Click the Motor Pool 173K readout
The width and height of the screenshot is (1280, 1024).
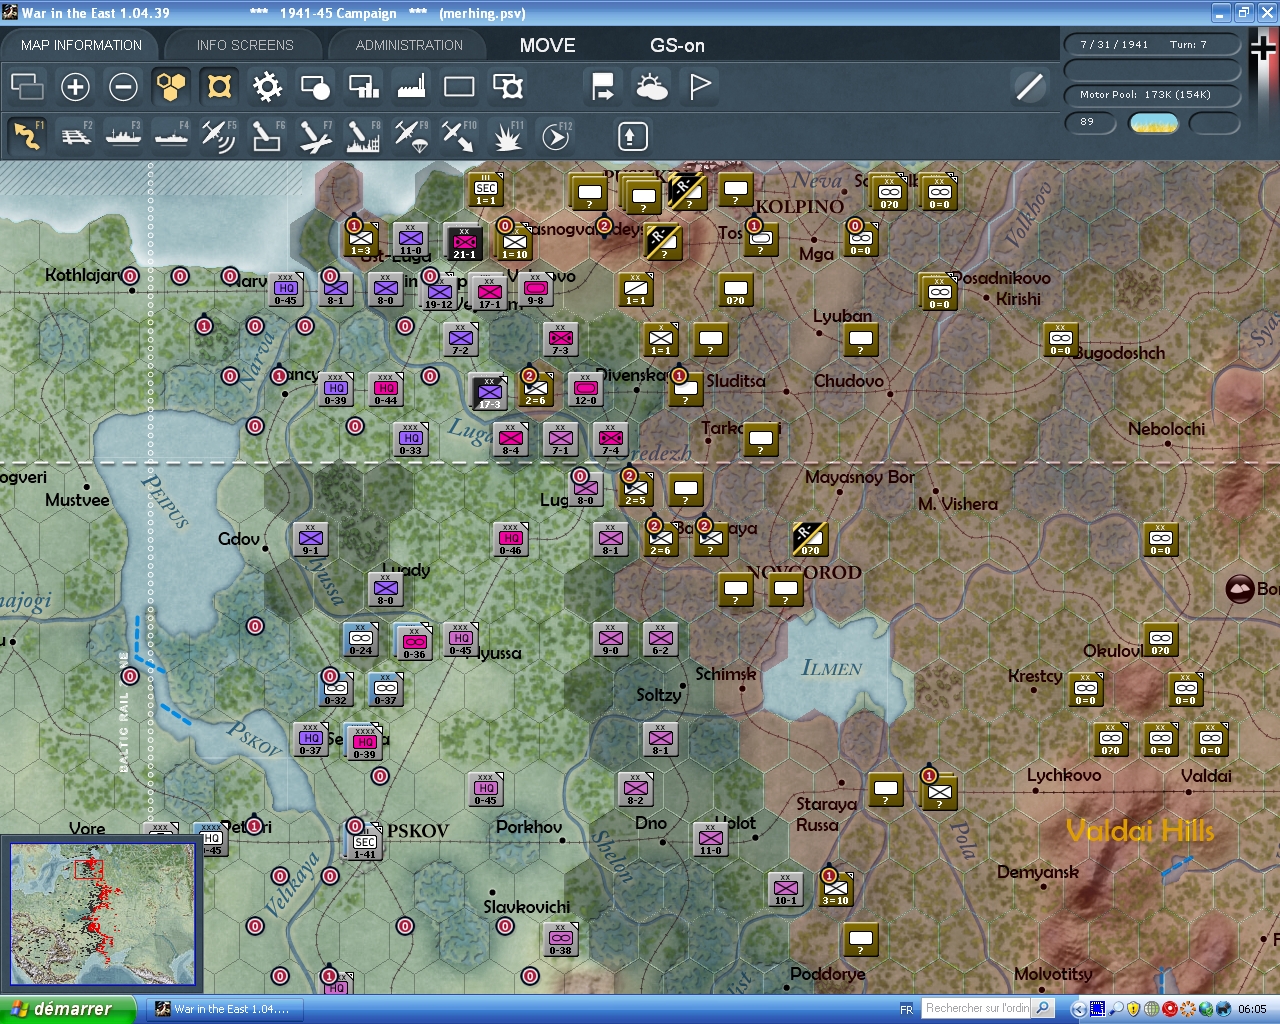point(1152,95)
